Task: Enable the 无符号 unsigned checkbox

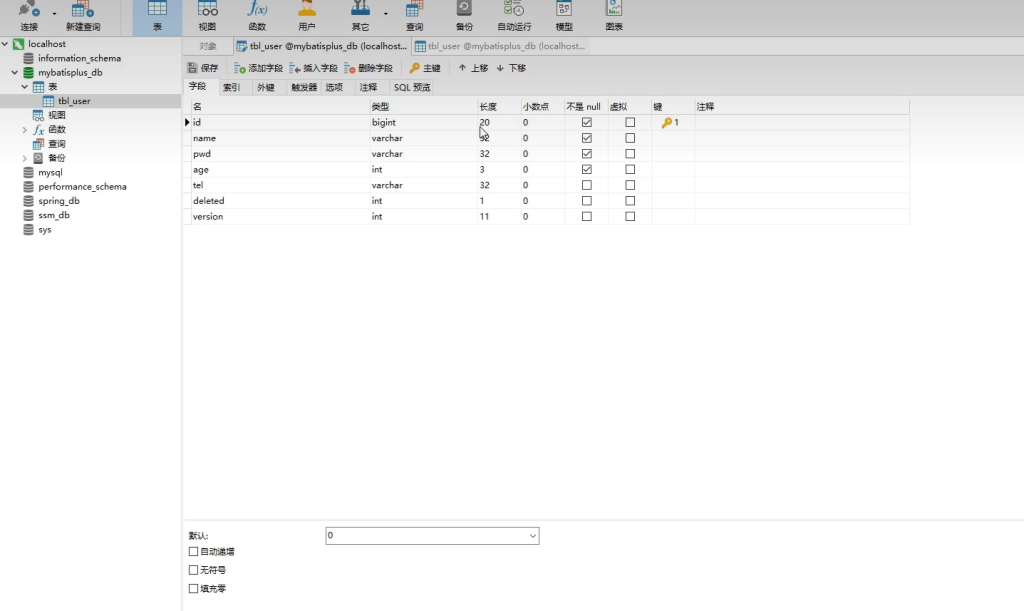Action: (x=194, y=570)
